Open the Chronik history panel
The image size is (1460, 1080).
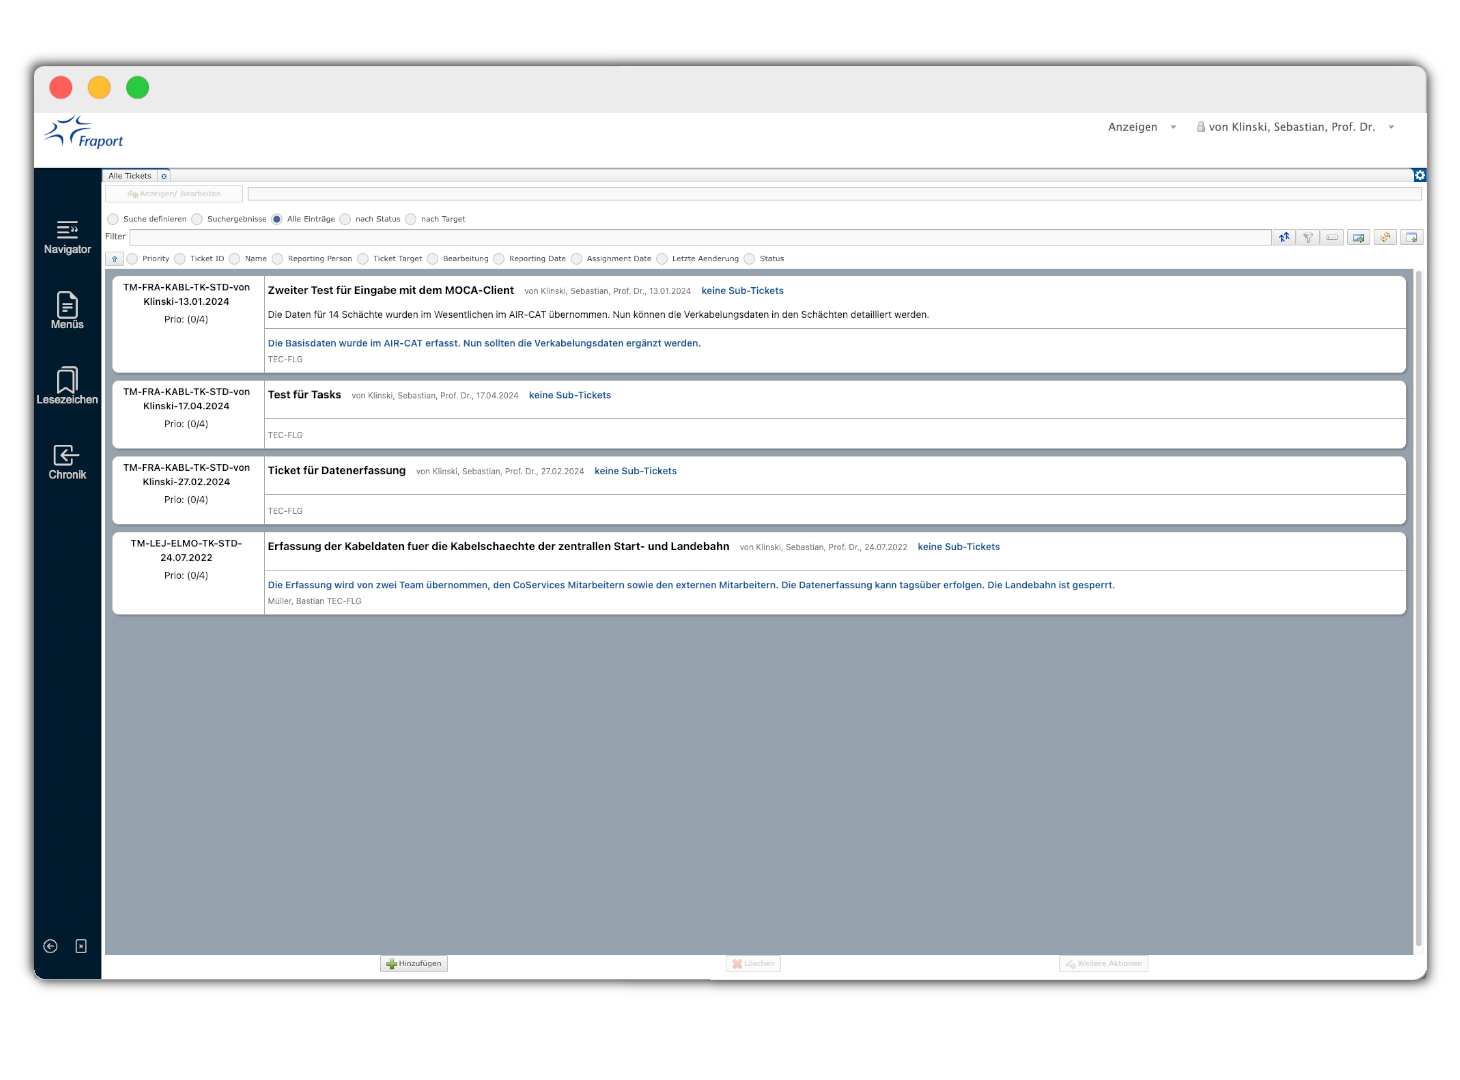(x=67, y=462)
